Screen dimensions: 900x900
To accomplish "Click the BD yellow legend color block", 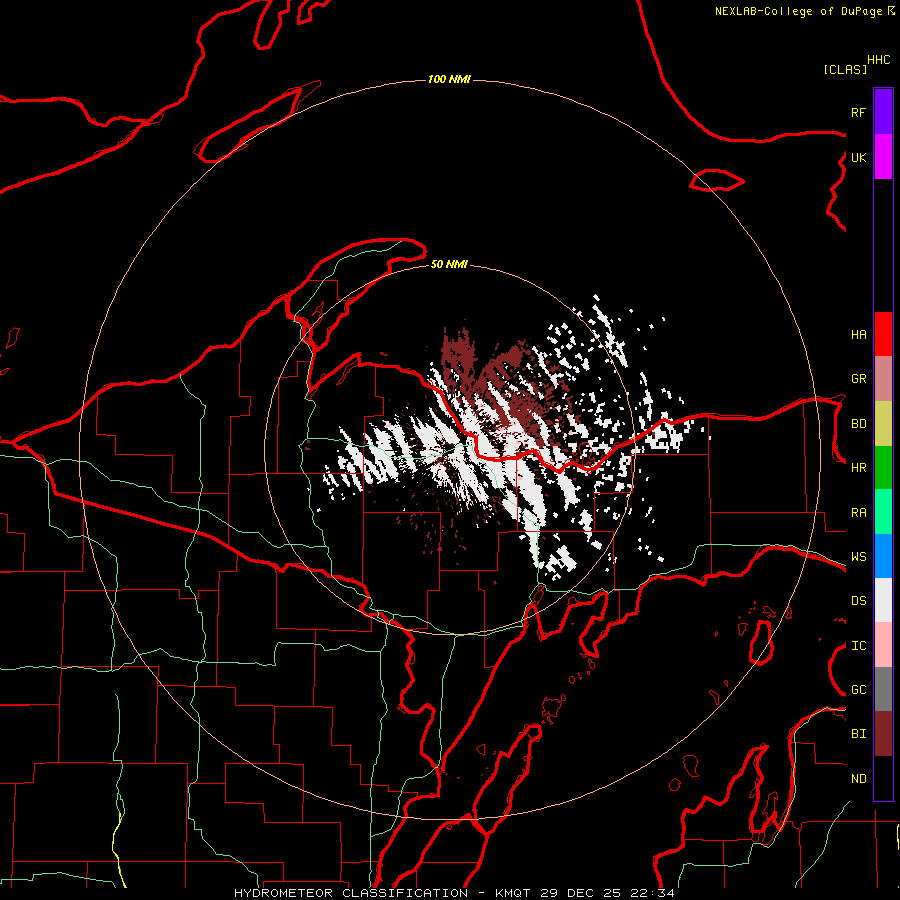I will tap(883, 424).
